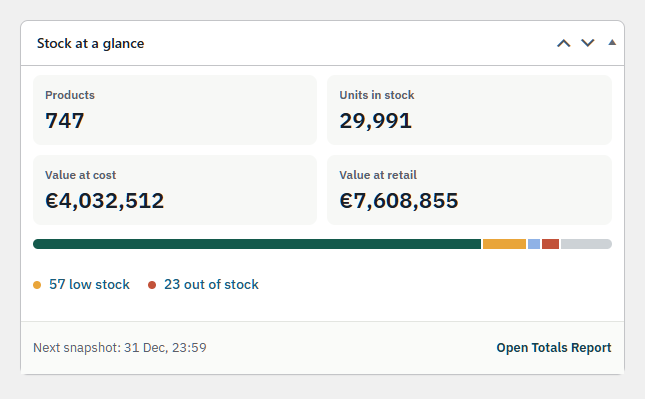
Task: Move the Stock at a glance widget up
Action: (x=564, y=43)
